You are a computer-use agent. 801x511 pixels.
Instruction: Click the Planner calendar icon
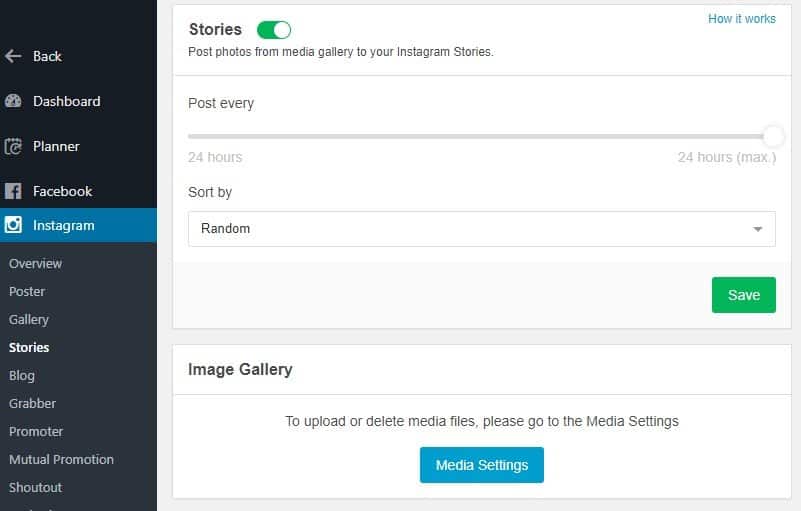point(13,146)
